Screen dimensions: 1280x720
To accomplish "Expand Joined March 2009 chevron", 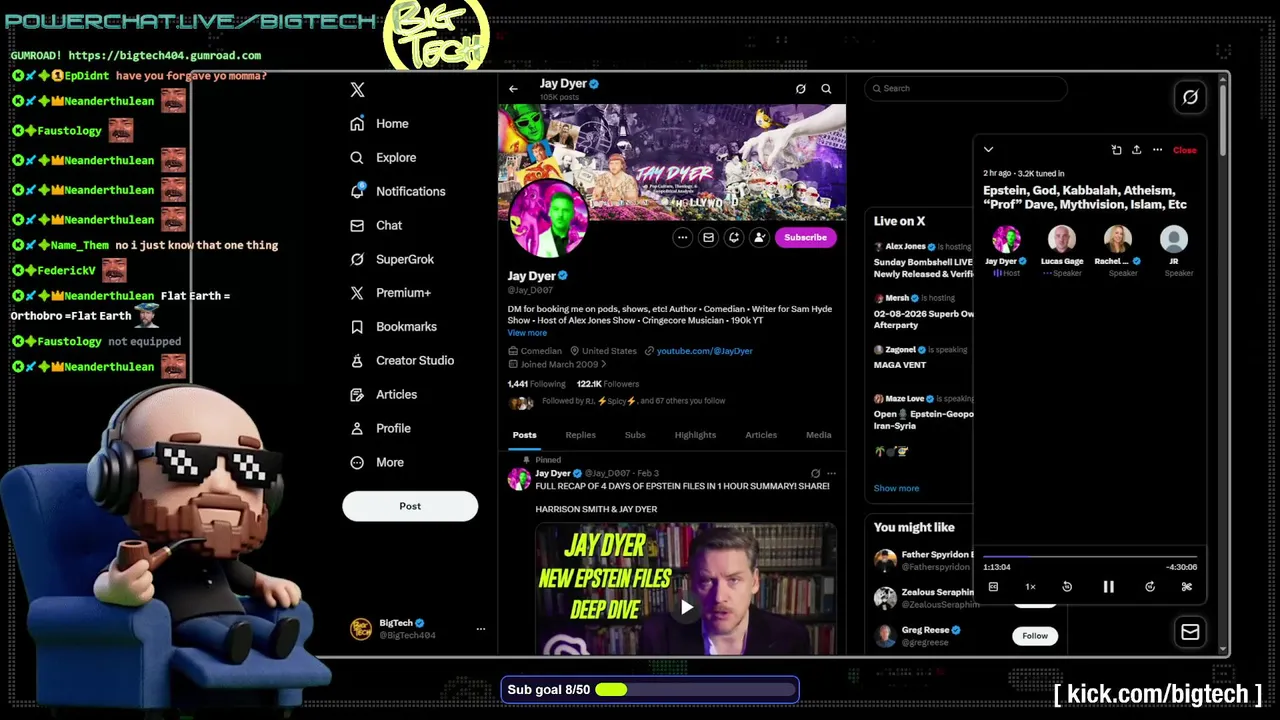I will [603, 364].
